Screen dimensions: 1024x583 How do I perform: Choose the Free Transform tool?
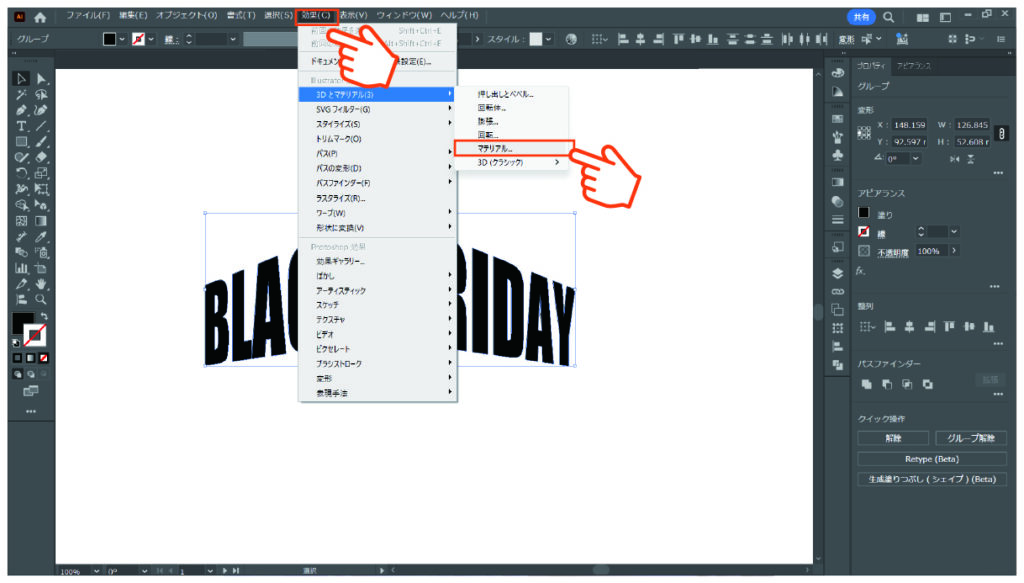[41, 189]
